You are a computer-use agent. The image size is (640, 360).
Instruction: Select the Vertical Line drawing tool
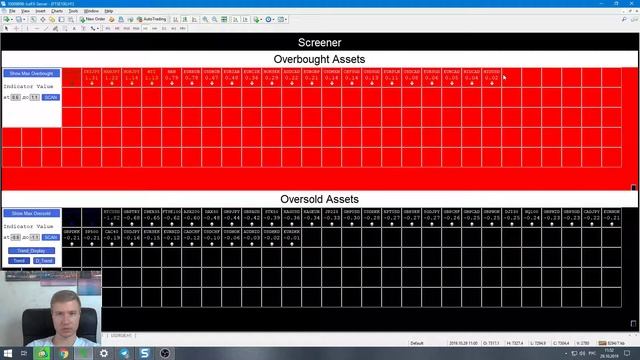(27, 29)
